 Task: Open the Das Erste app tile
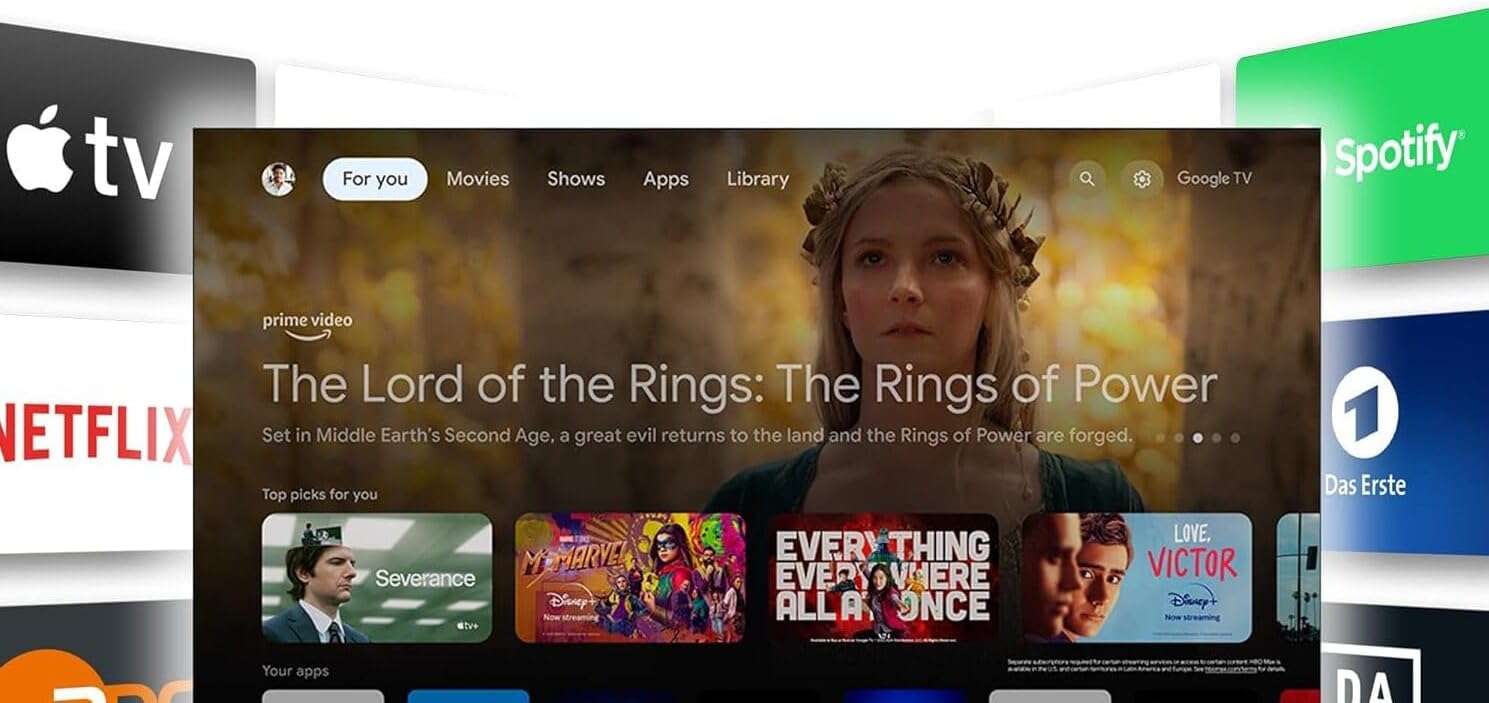[1405, 432]
